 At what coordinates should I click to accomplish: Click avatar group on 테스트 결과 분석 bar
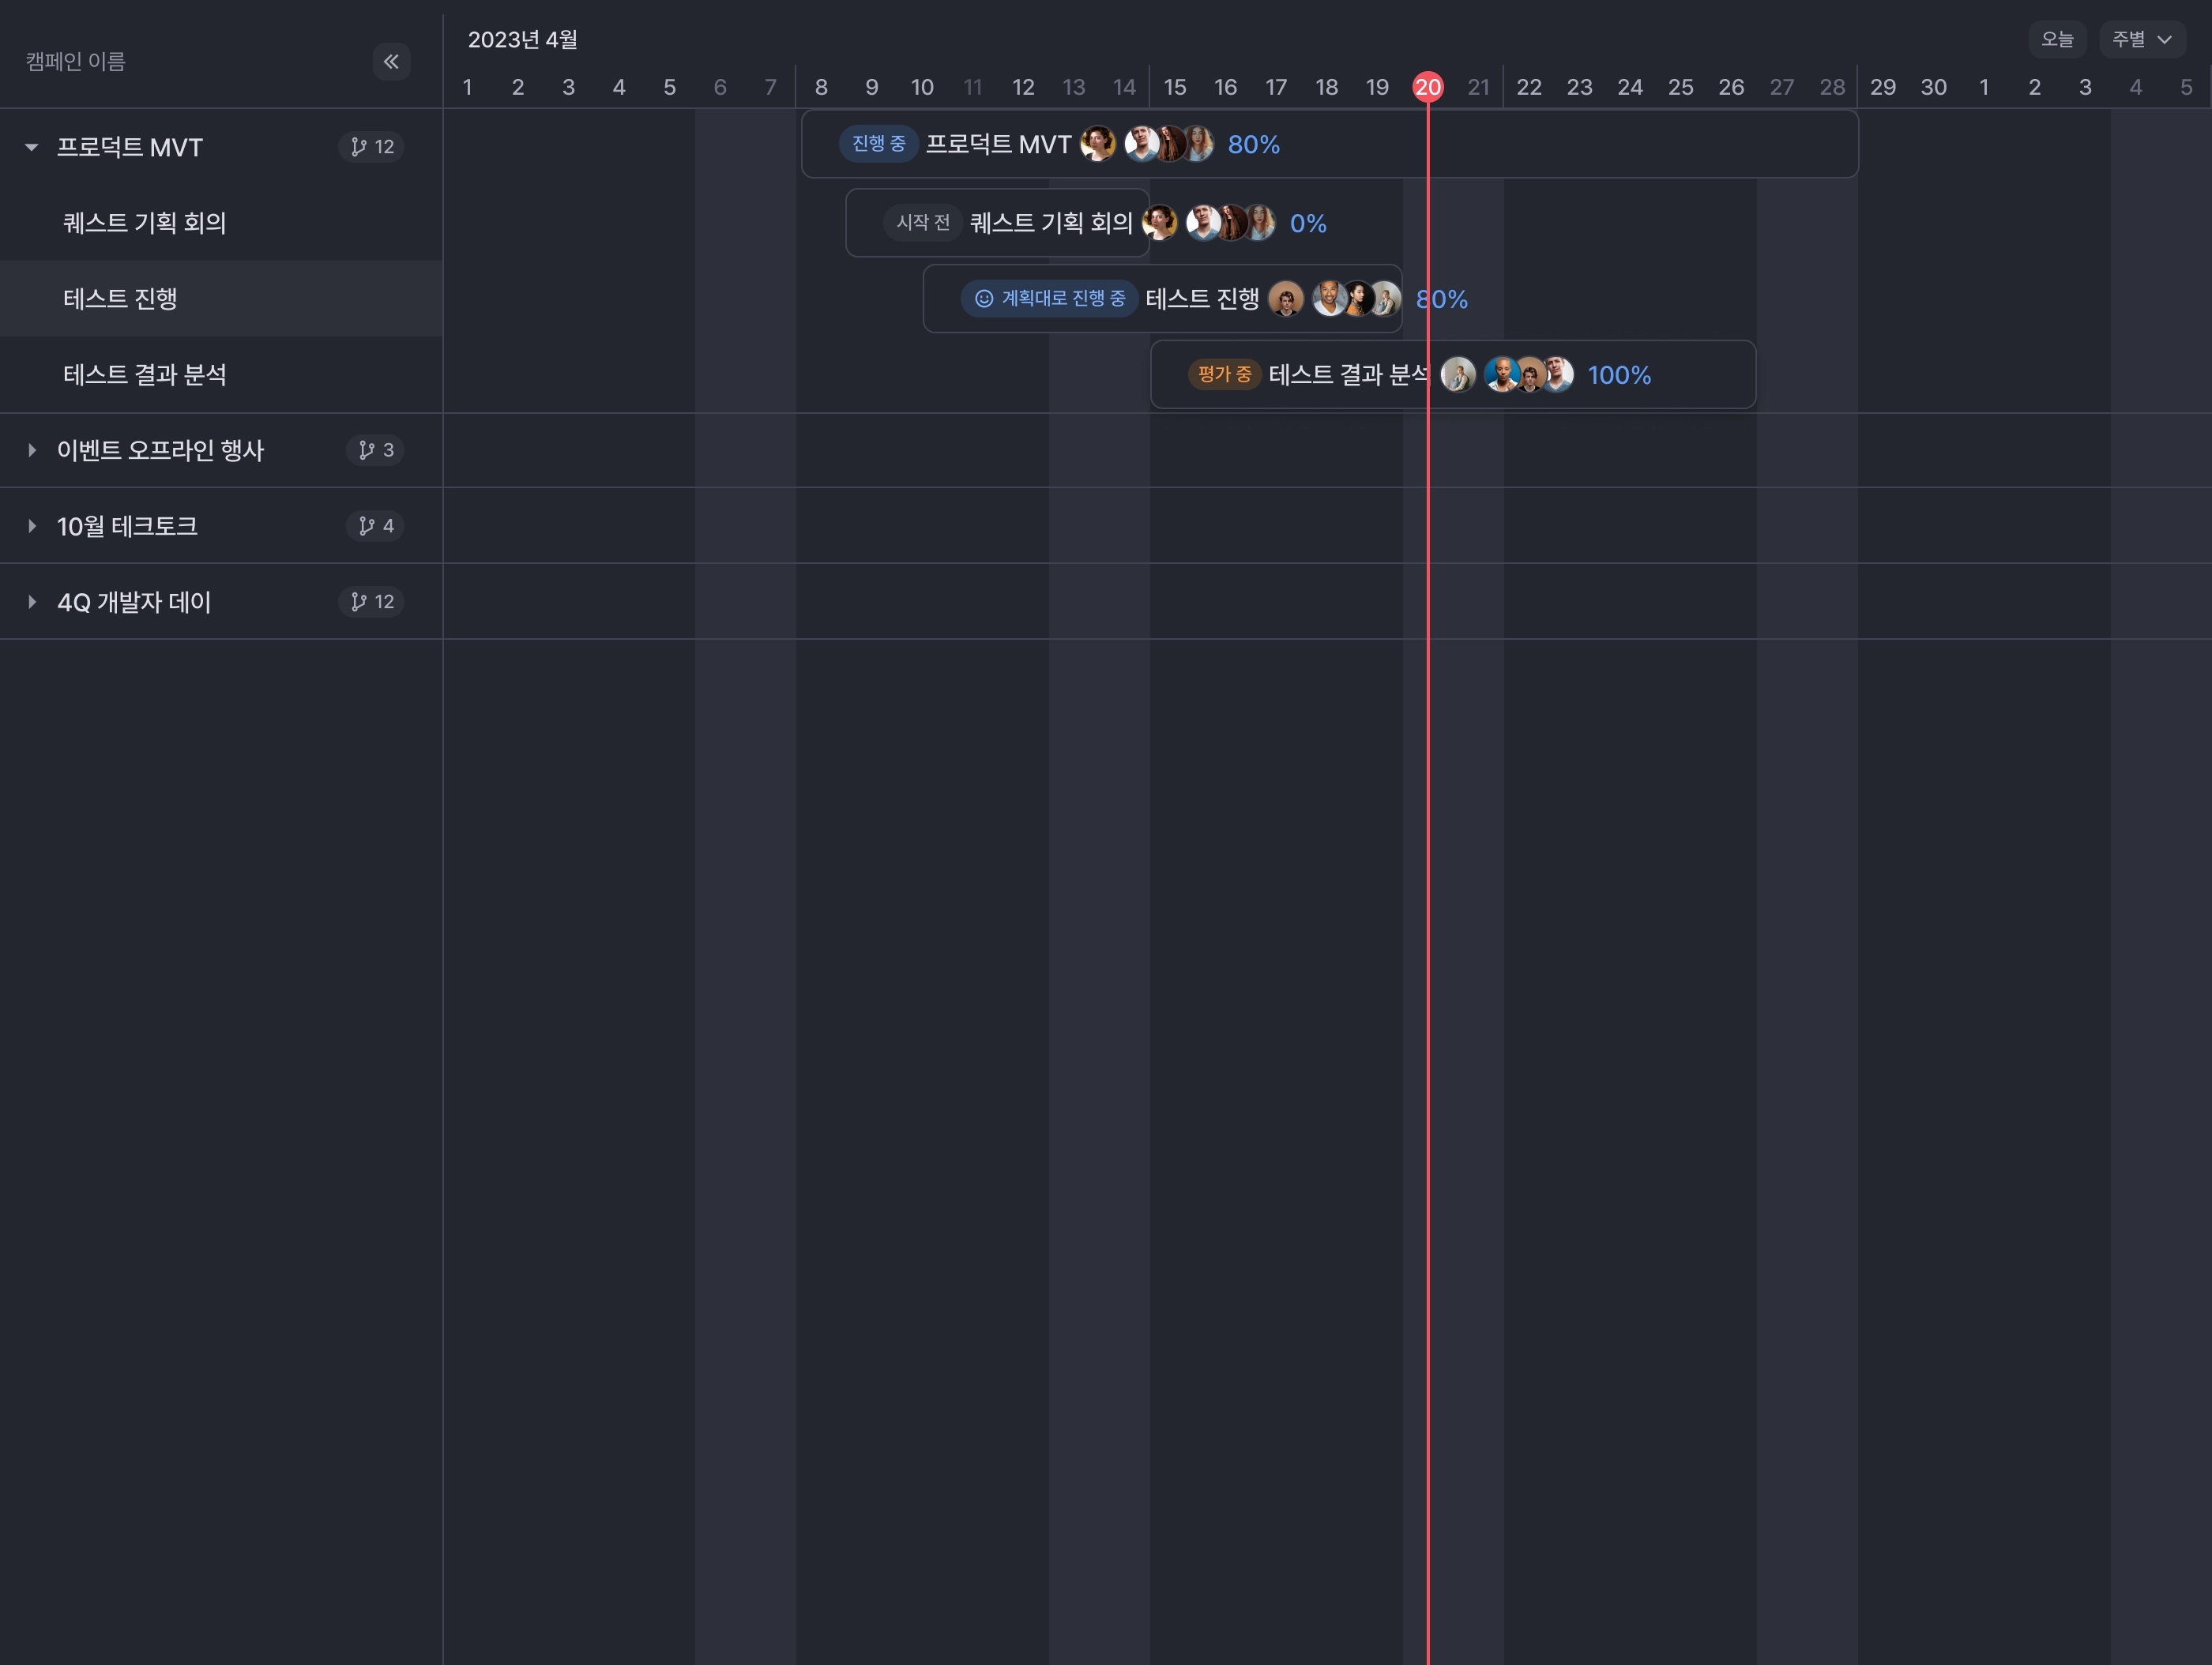click(x=1529, y=374)
